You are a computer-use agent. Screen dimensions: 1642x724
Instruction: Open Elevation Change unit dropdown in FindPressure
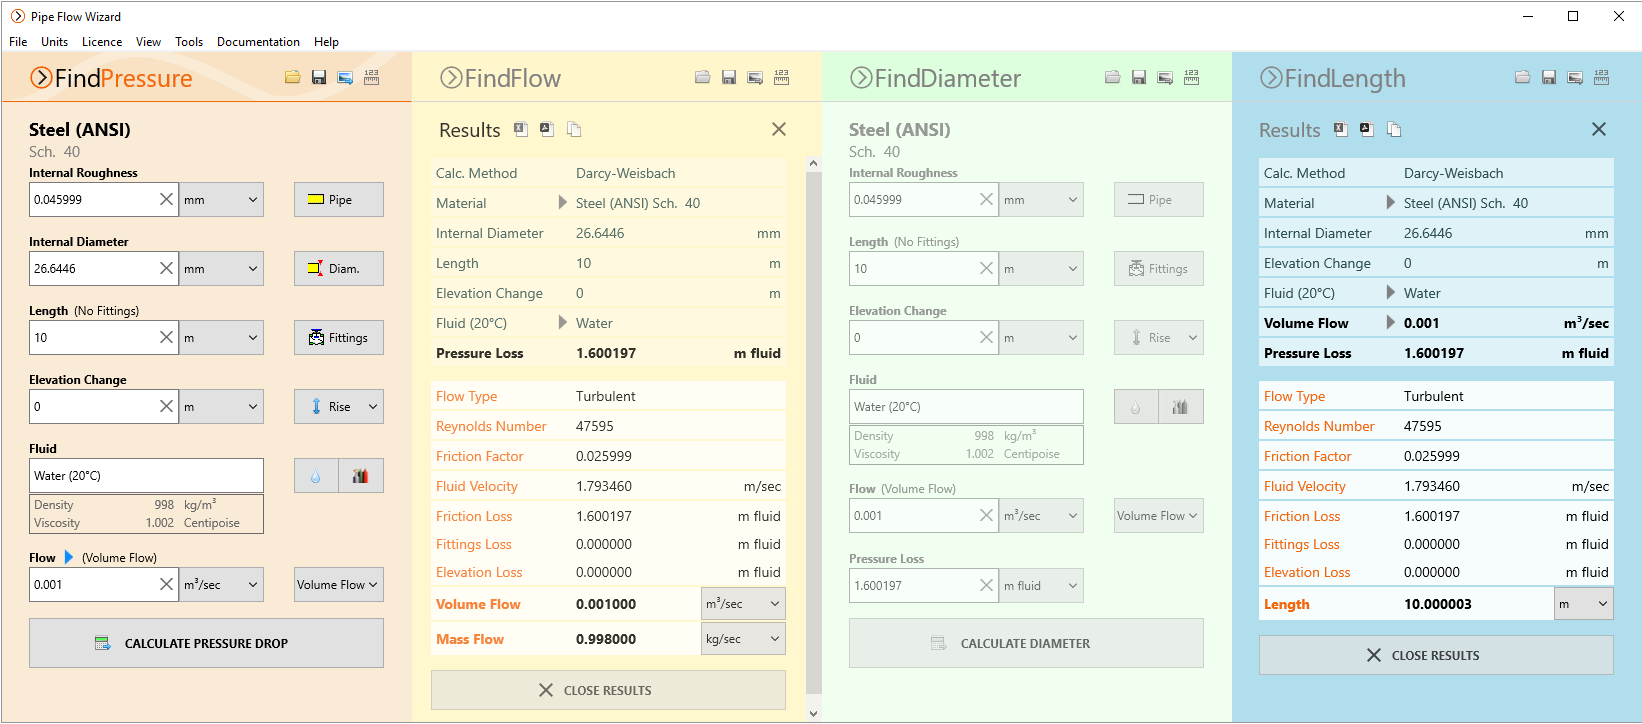[x=221, y=406]
